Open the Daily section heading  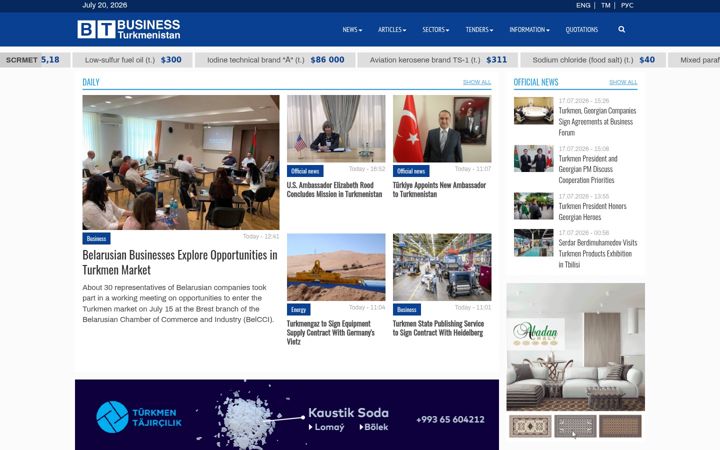tap(91, 82)
